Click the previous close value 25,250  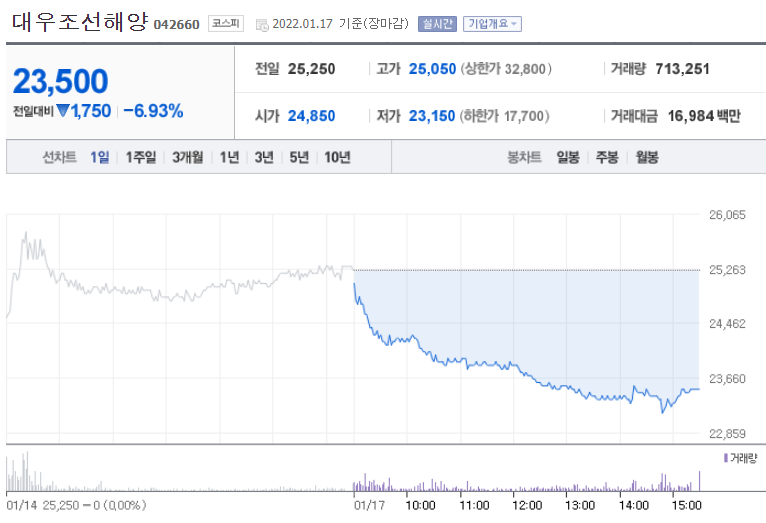311,69
